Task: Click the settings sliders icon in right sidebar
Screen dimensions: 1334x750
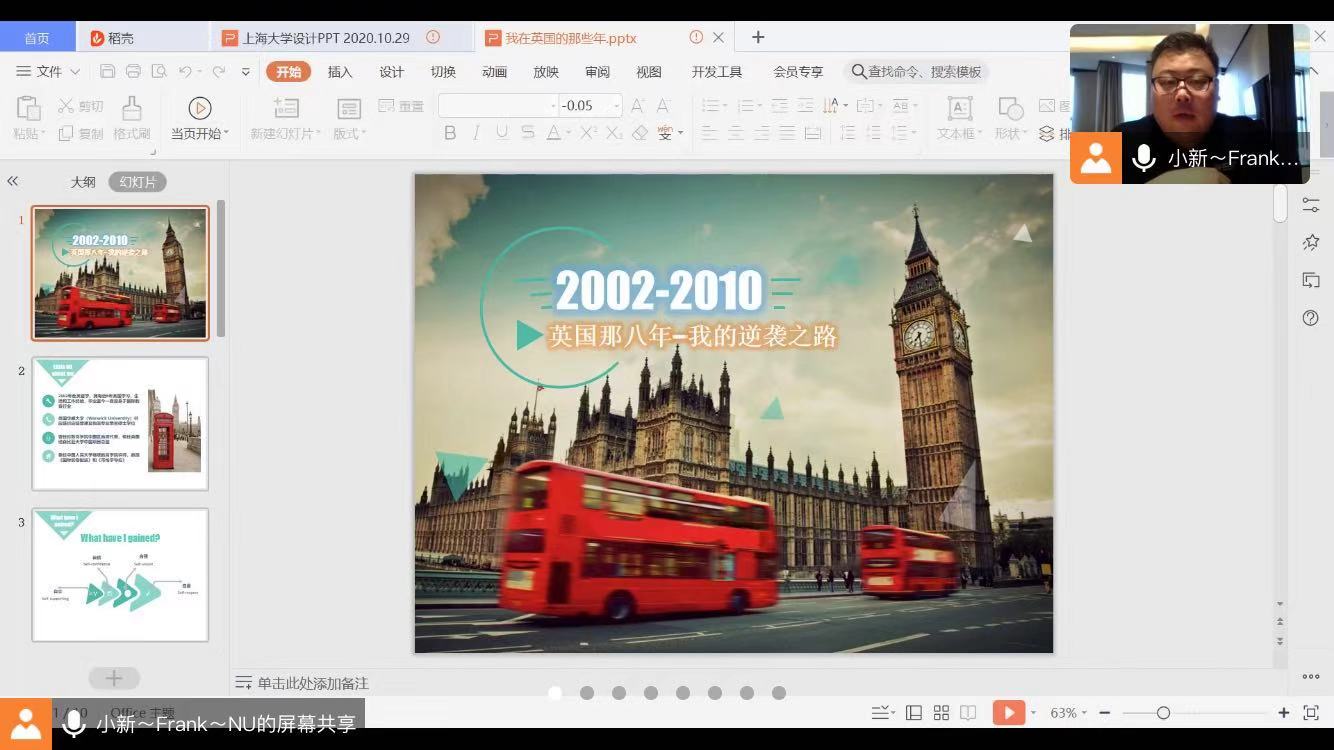Action: pos(1311,204)
